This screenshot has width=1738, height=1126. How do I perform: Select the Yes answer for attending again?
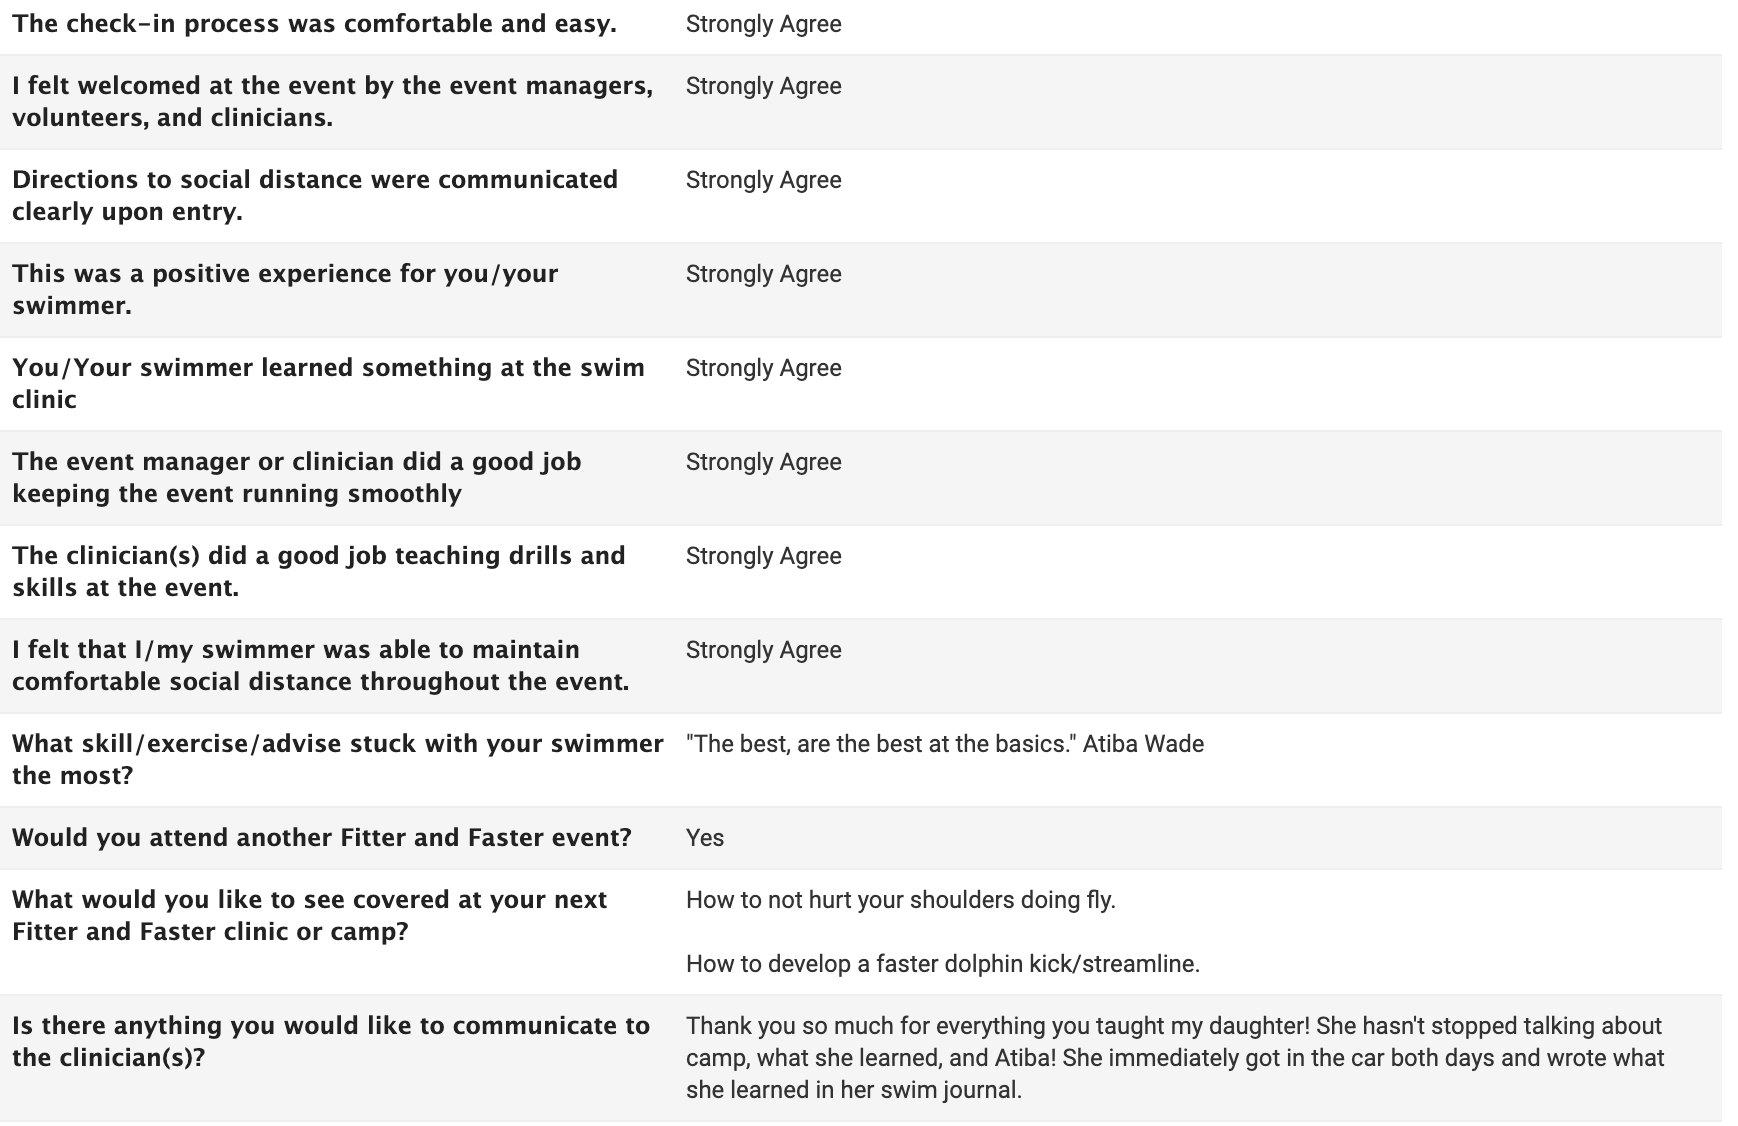point(705,838)
